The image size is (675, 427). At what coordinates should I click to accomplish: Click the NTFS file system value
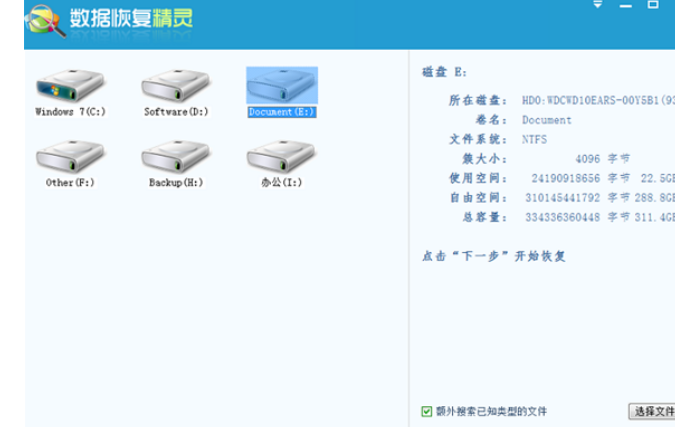click(x=535, y=139)
